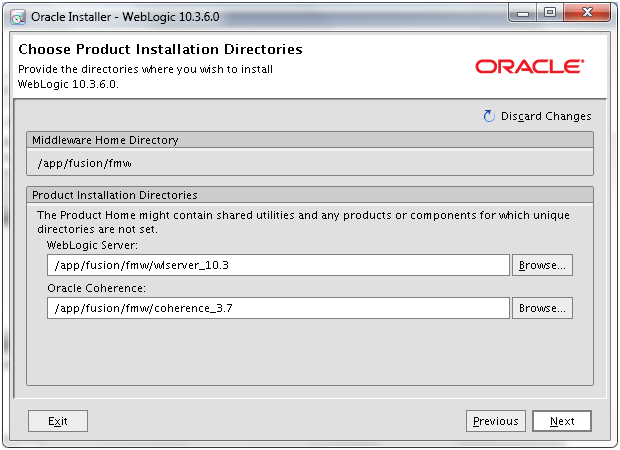Screen dimensions: 620x450
Task: Click the Oracle Installer title bar icon
Action: 18,17
